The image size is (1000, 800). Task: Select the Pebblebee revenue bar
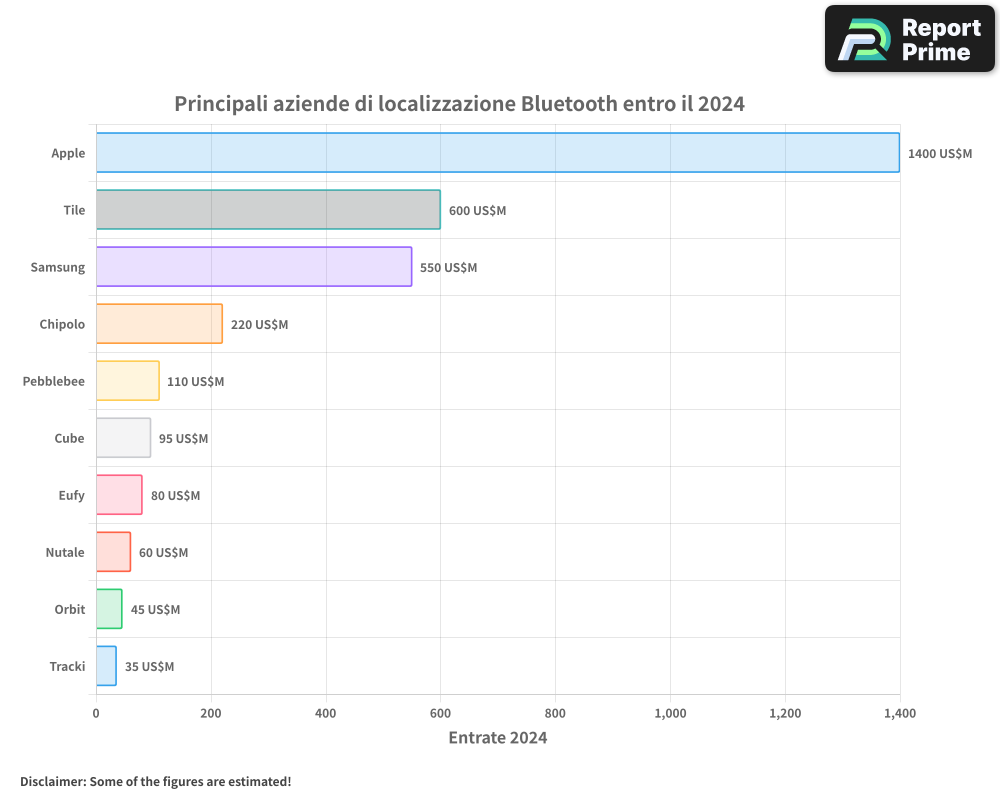[x=126, y=381]
